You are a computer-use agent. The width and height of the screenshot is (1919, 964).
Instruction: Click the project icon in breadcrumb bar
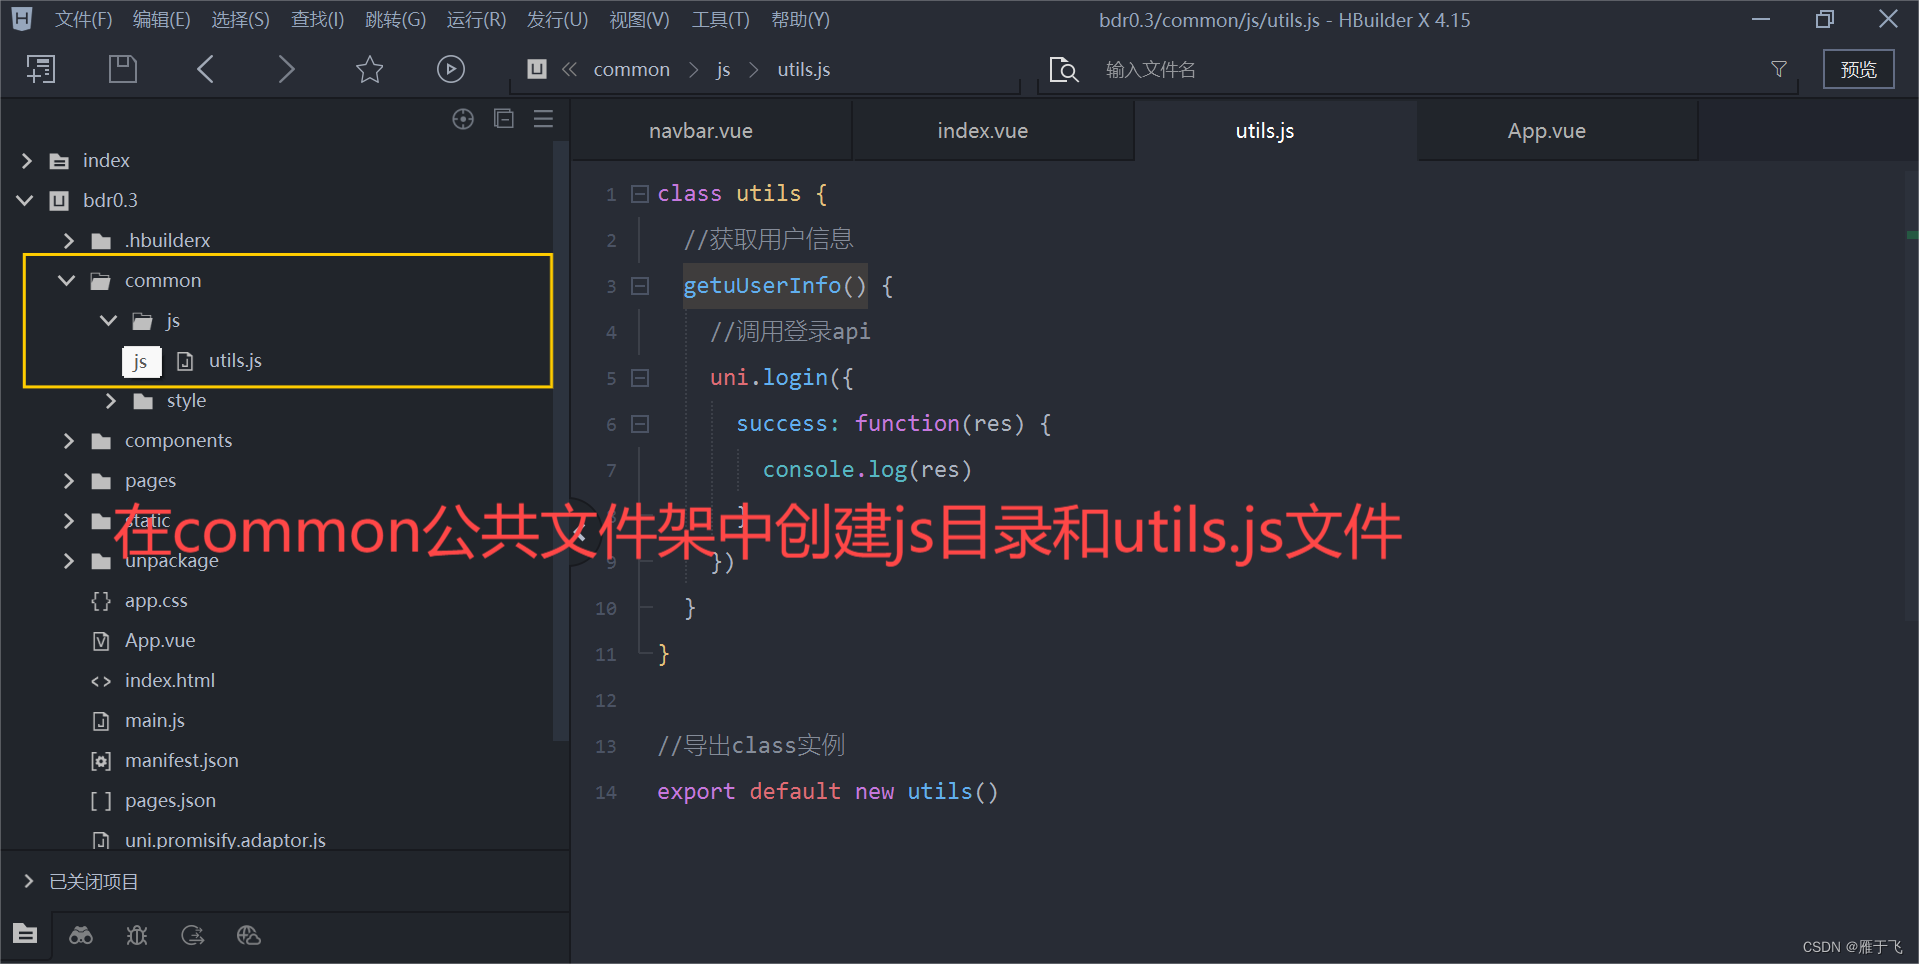click(537, 69)
